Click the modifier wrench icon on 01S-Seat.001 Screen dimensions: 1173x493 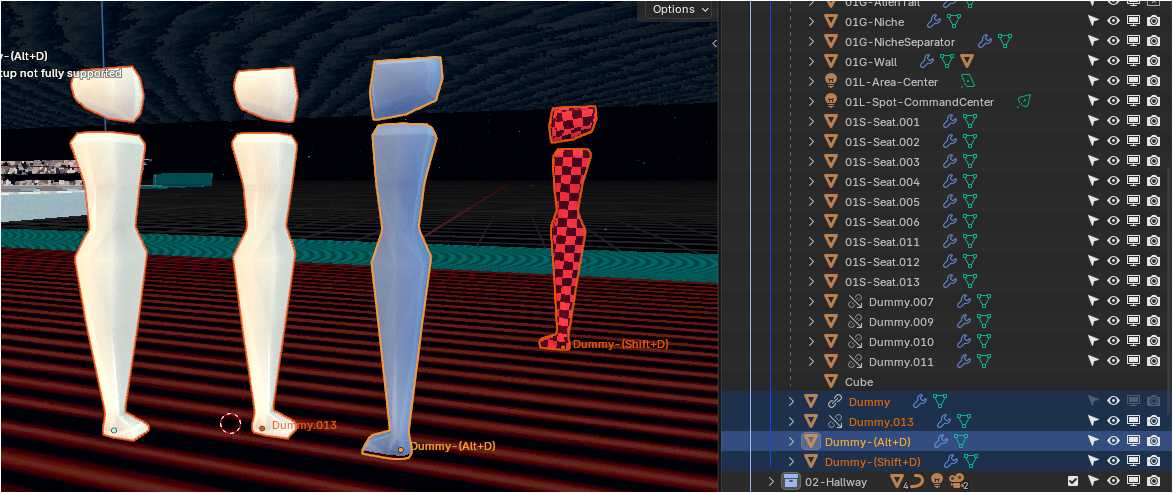click(950, 121)
